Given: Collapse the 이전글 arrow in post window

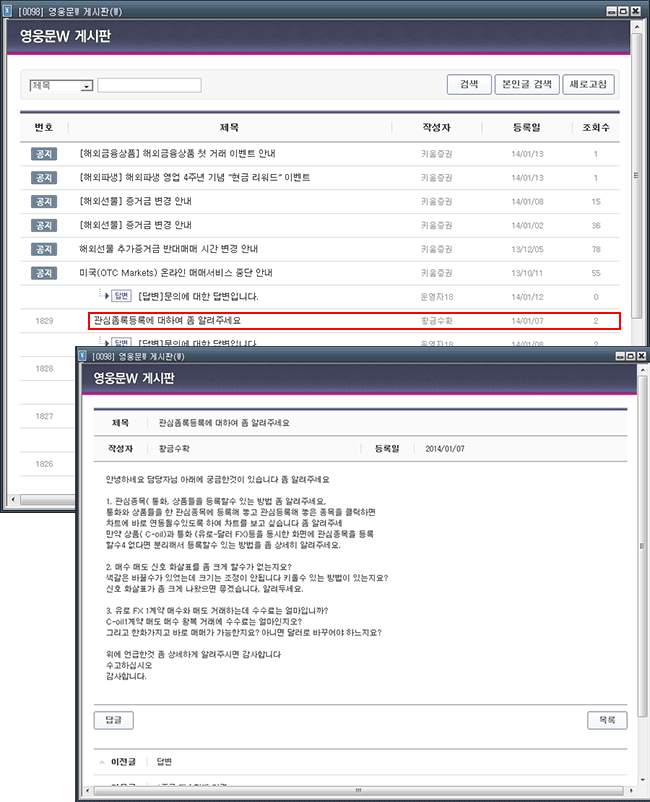Looking at the screenshot, I should (101, 762).
